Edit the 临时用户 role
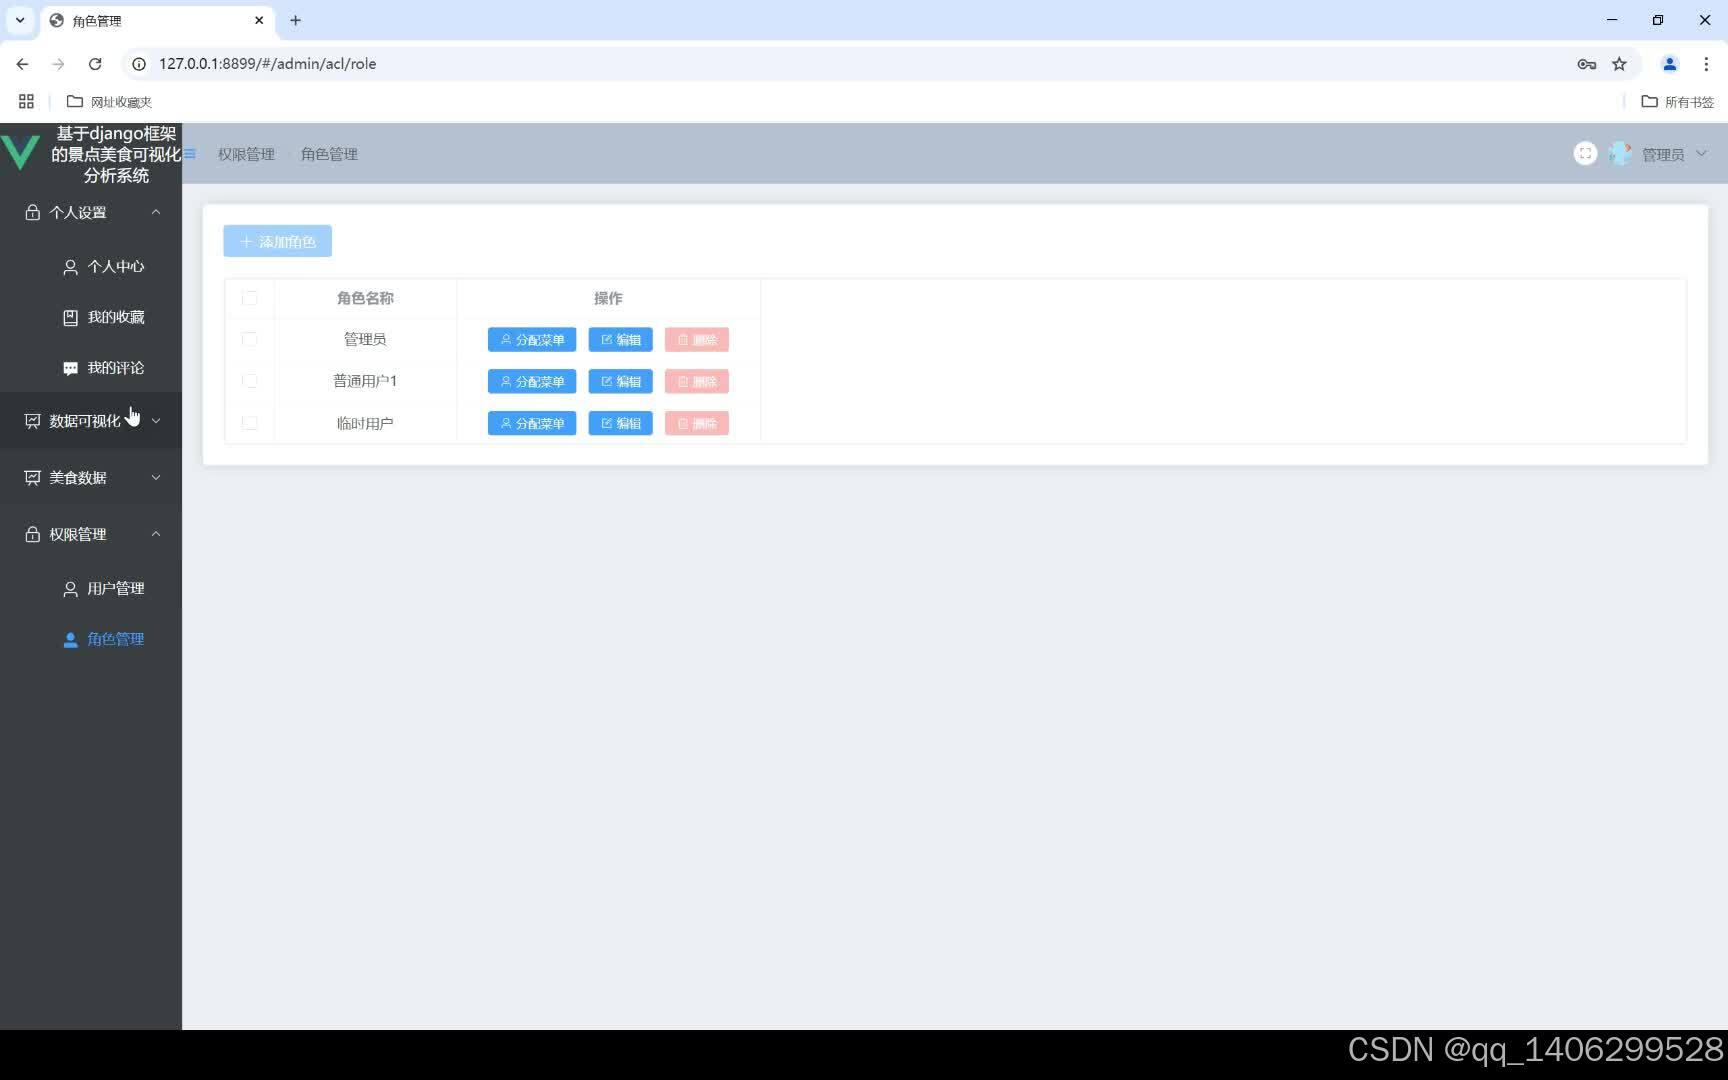Viewport: 1728px width, 1080px height. 620,424
